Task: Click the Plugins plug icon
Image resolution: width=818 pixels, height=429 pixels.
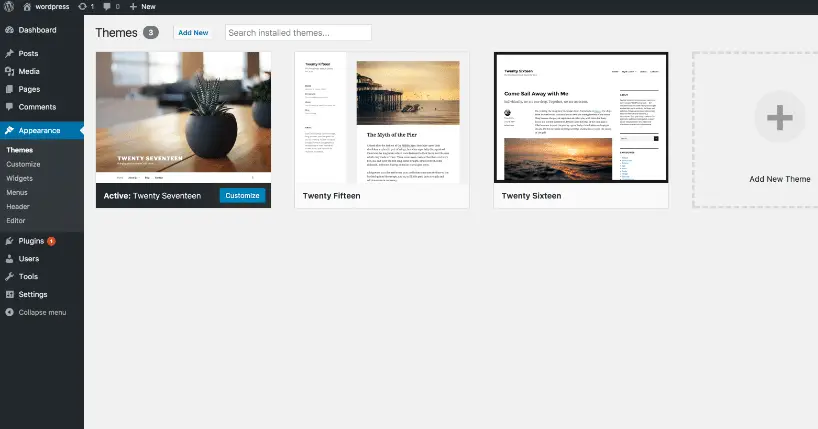Action: click(x=9, y=241)
